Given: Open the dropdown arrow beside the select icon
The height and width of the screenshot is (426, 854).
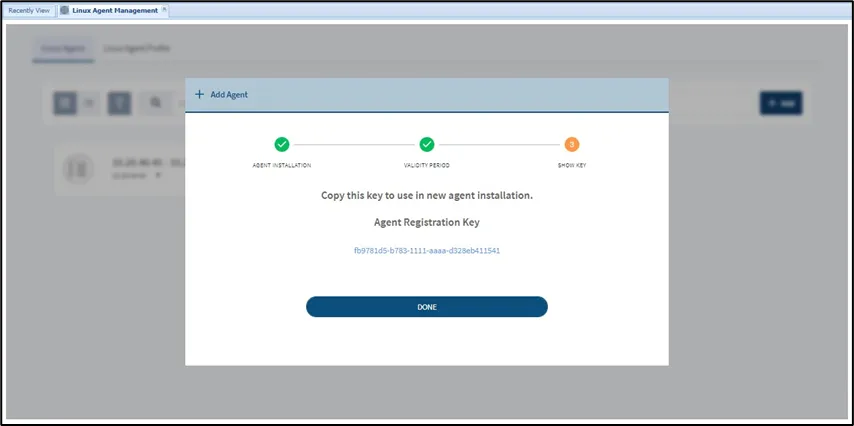Looking at the screenshot, I should (90, 103).
